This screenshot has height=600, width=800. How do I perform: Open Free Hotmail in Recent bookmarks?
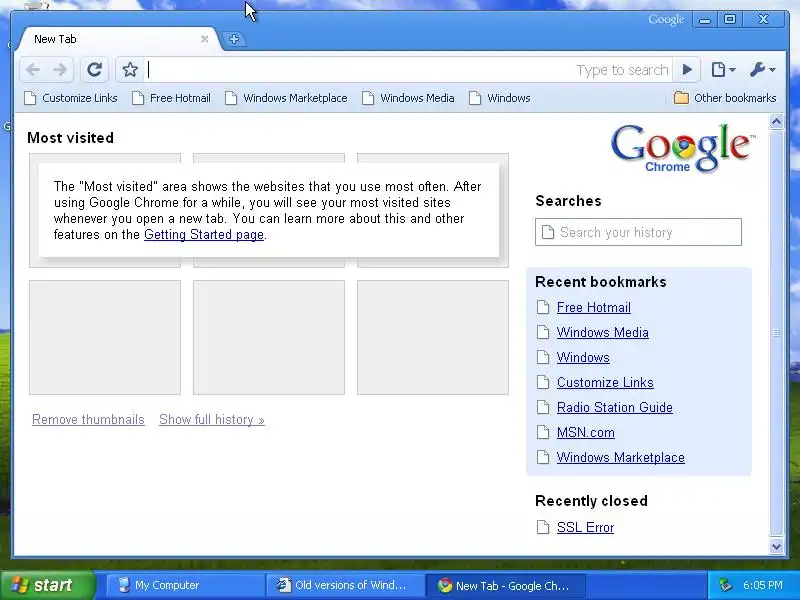(x=594, y=308)
